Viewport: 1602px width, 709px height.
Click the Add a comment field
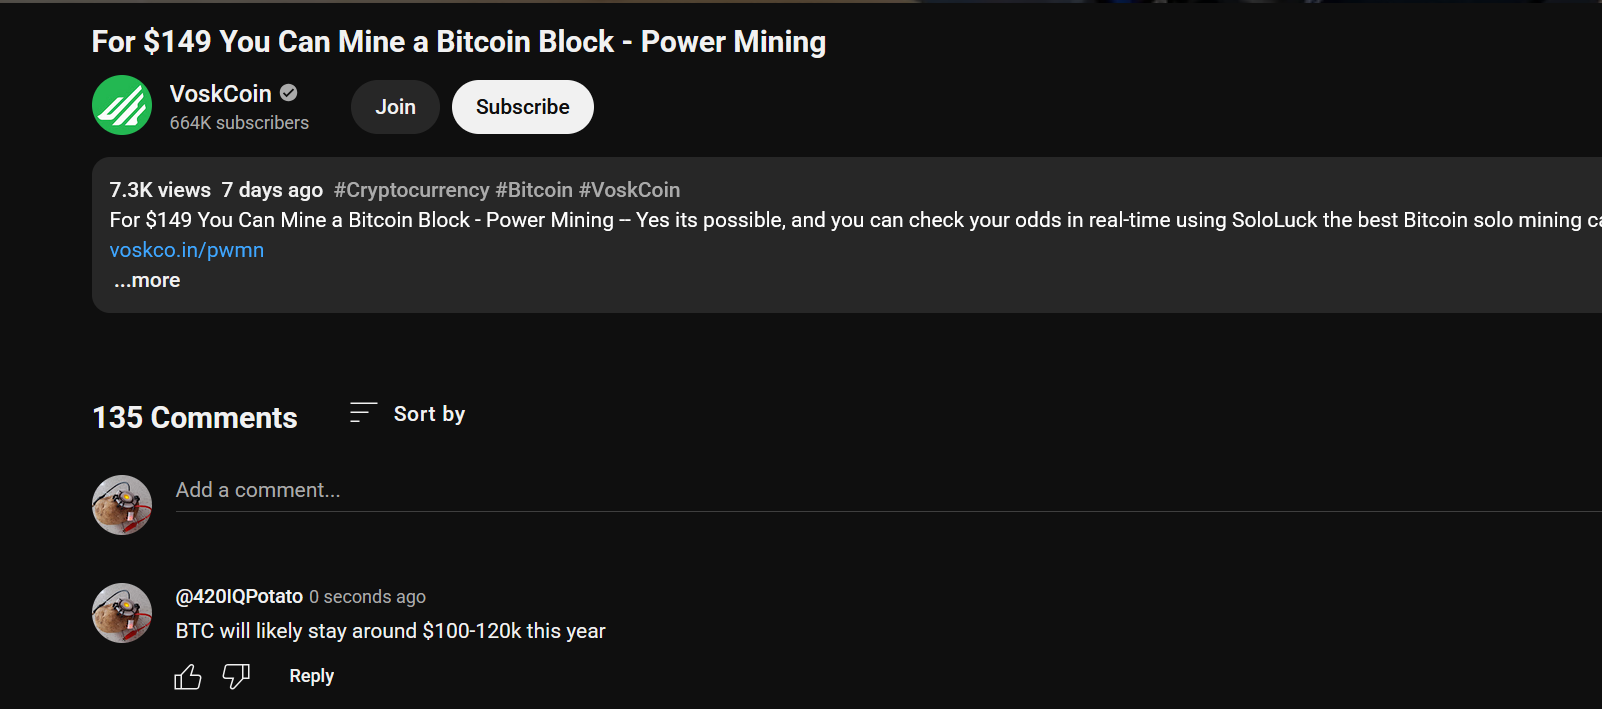pyautogui.click(x=888, y=491)
